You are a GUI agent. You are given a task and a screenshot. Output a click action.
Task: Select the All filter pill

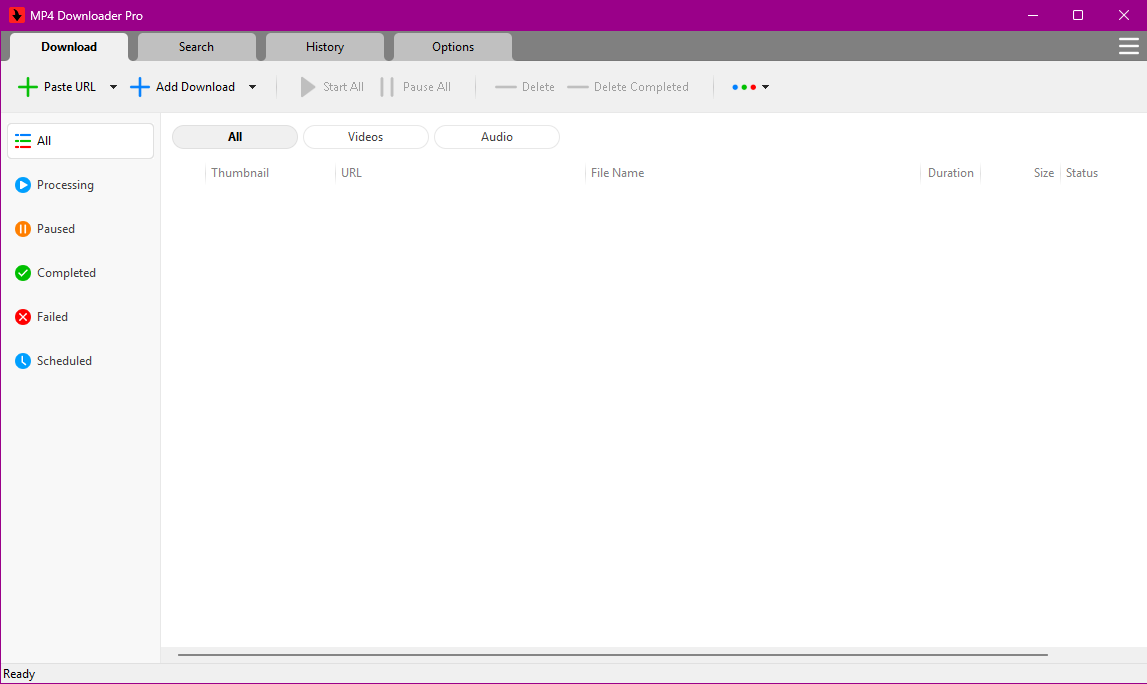coord(235,137)
